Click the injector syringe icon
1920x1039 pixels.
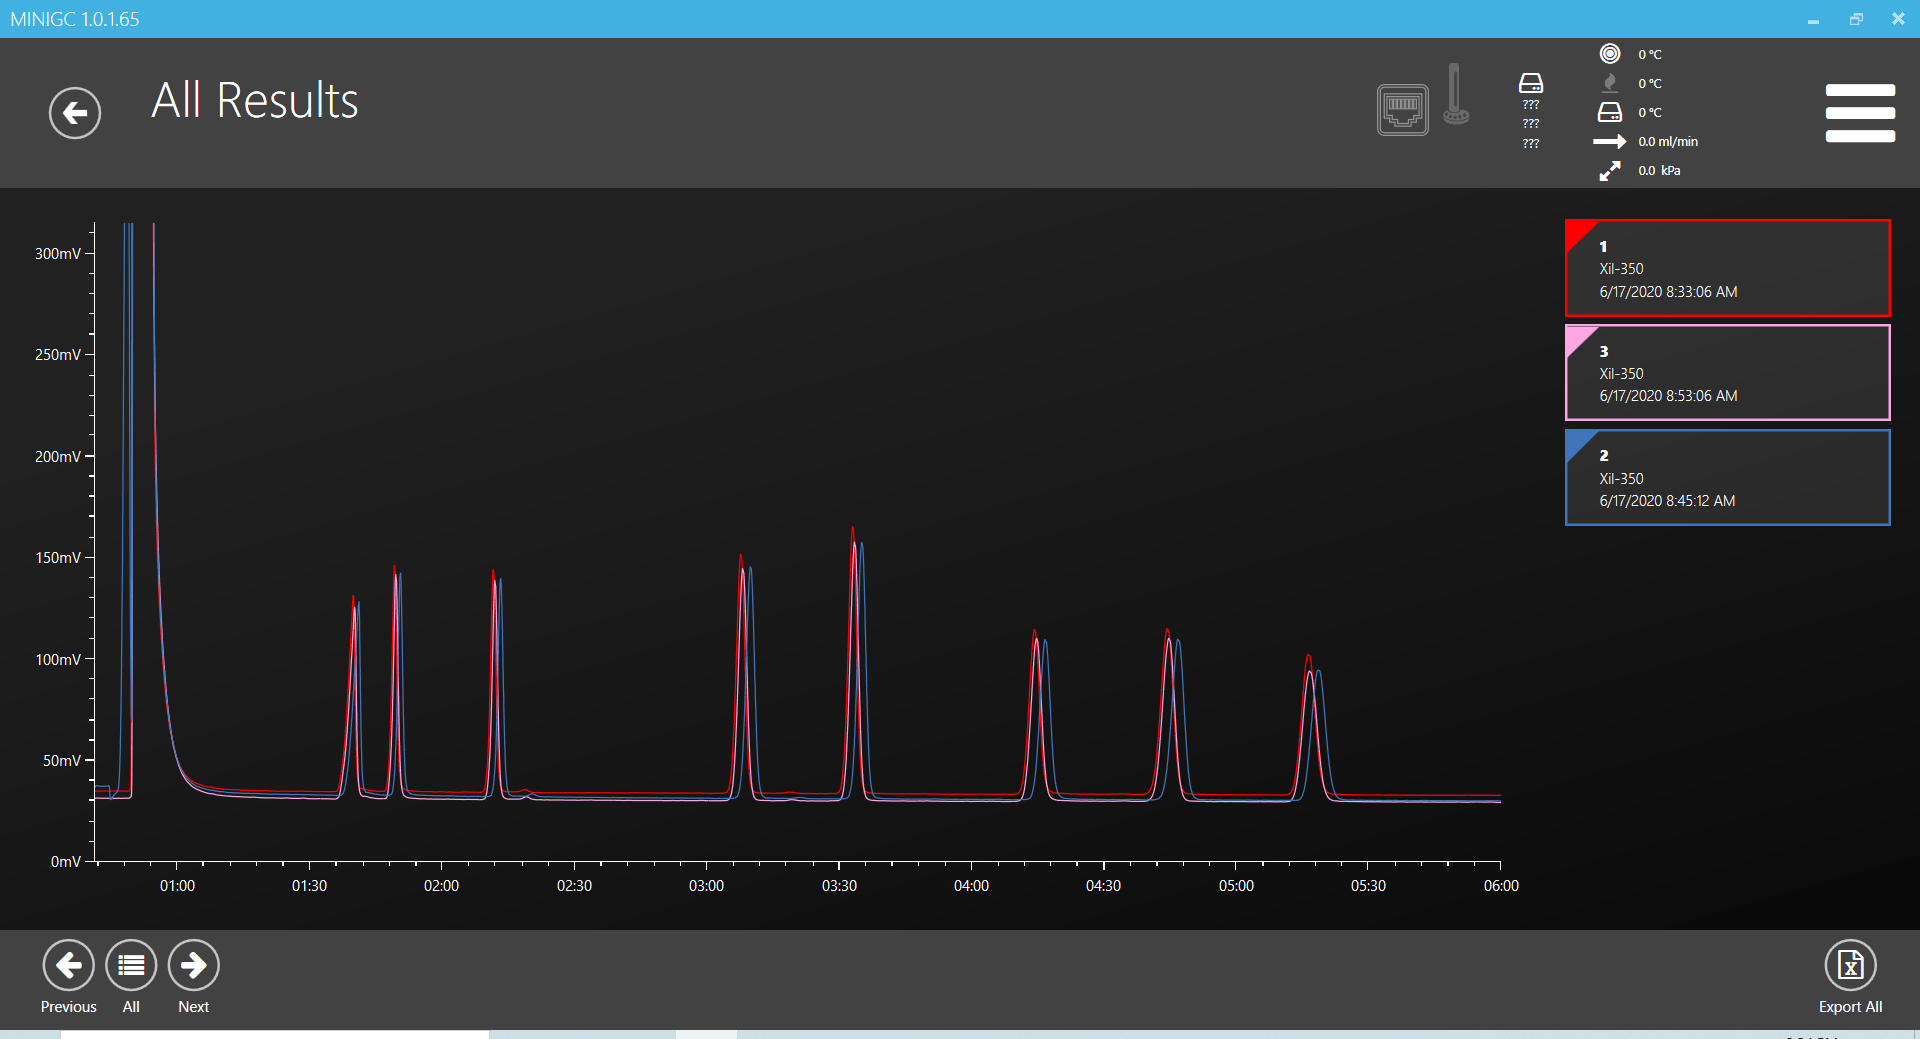1456,95
